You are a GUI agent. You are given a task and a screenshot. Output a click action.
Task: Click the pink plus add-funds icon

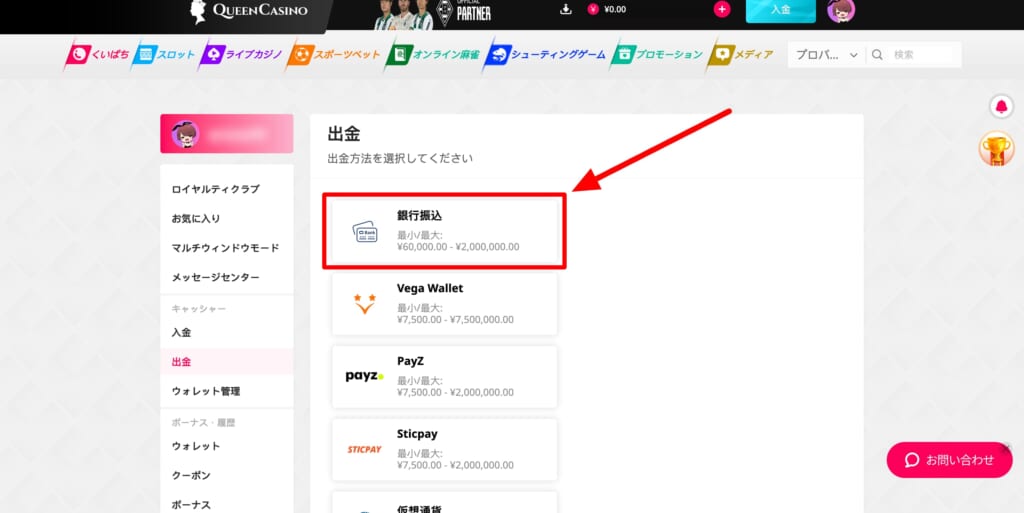[722, 9]
